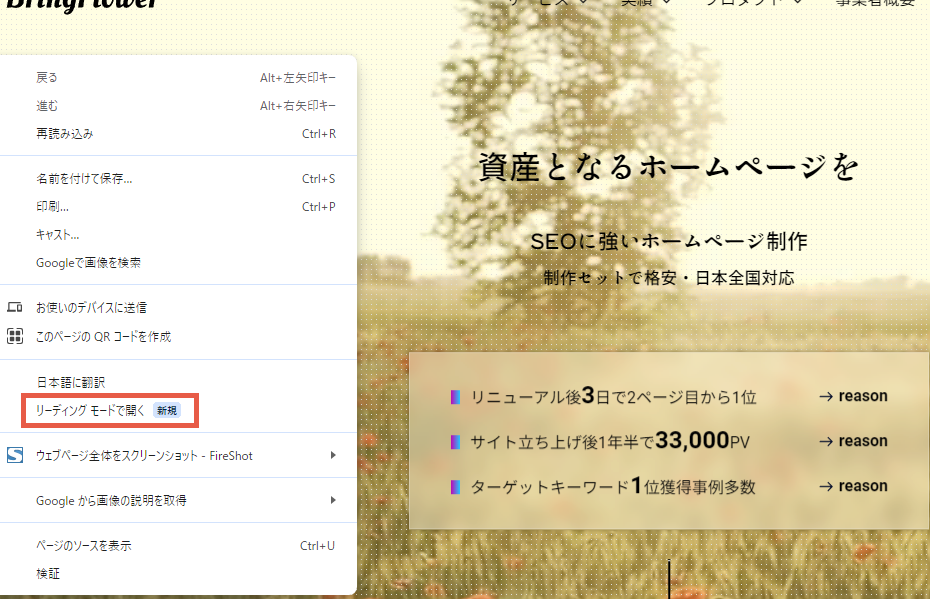Viewport: 930px width, 599px height.
Task: Click the gradient bullet beside リニューアル後3日
Action: (x=455, y=397)
